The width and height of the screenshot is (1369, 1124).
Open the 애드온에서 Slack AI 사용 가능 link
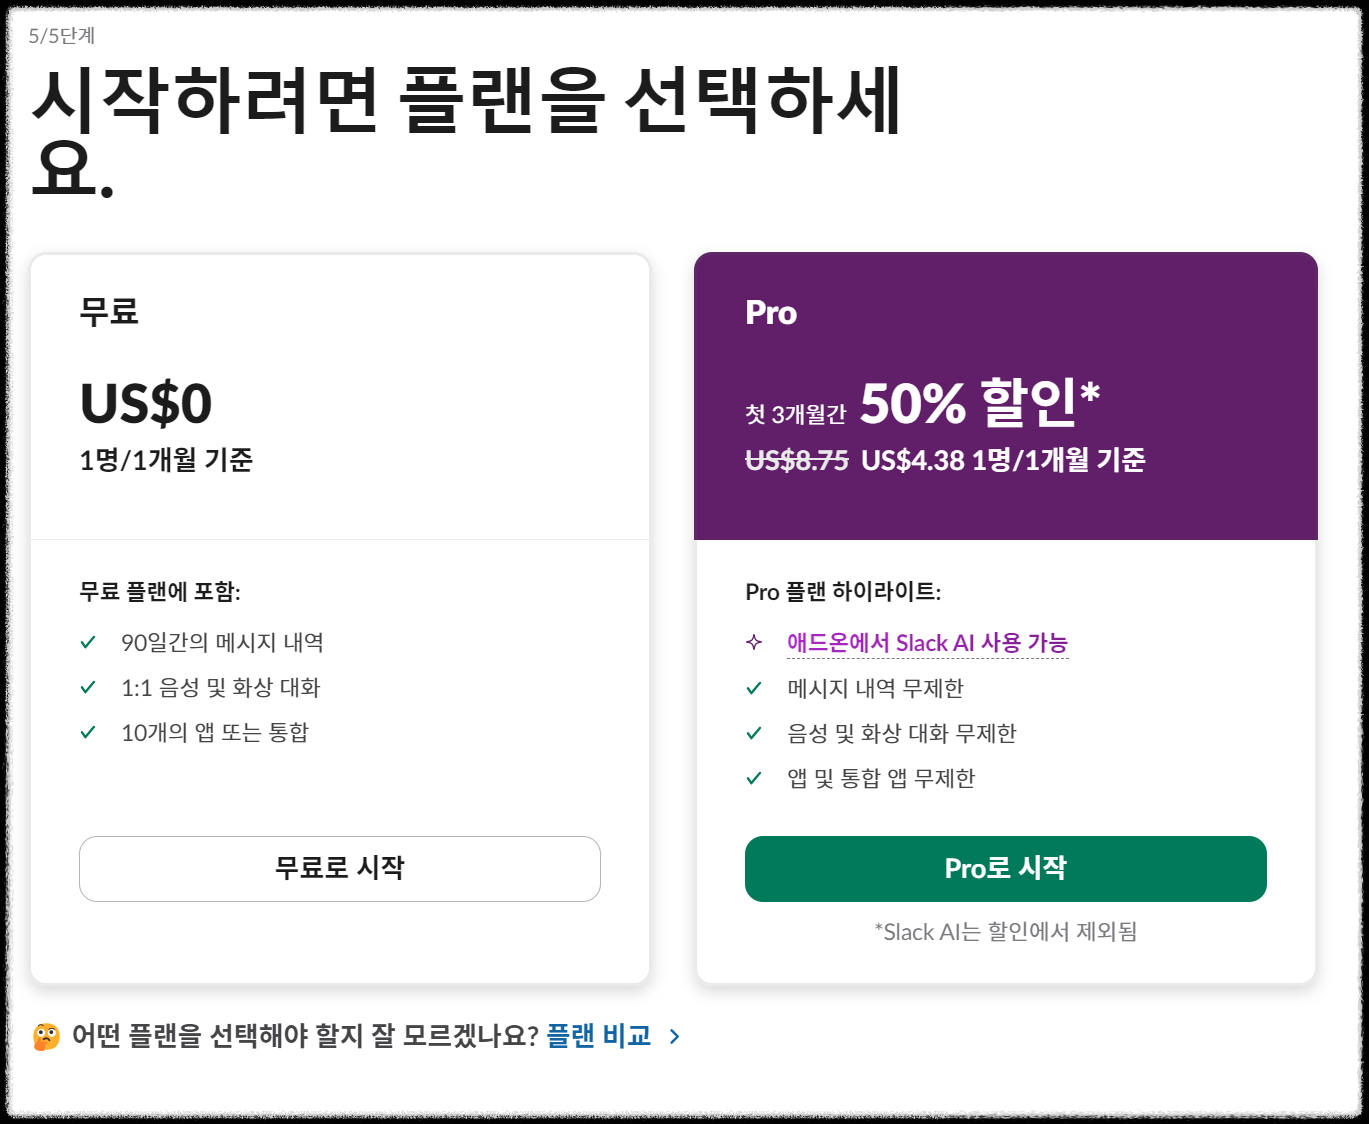click(x=926, y=643)
